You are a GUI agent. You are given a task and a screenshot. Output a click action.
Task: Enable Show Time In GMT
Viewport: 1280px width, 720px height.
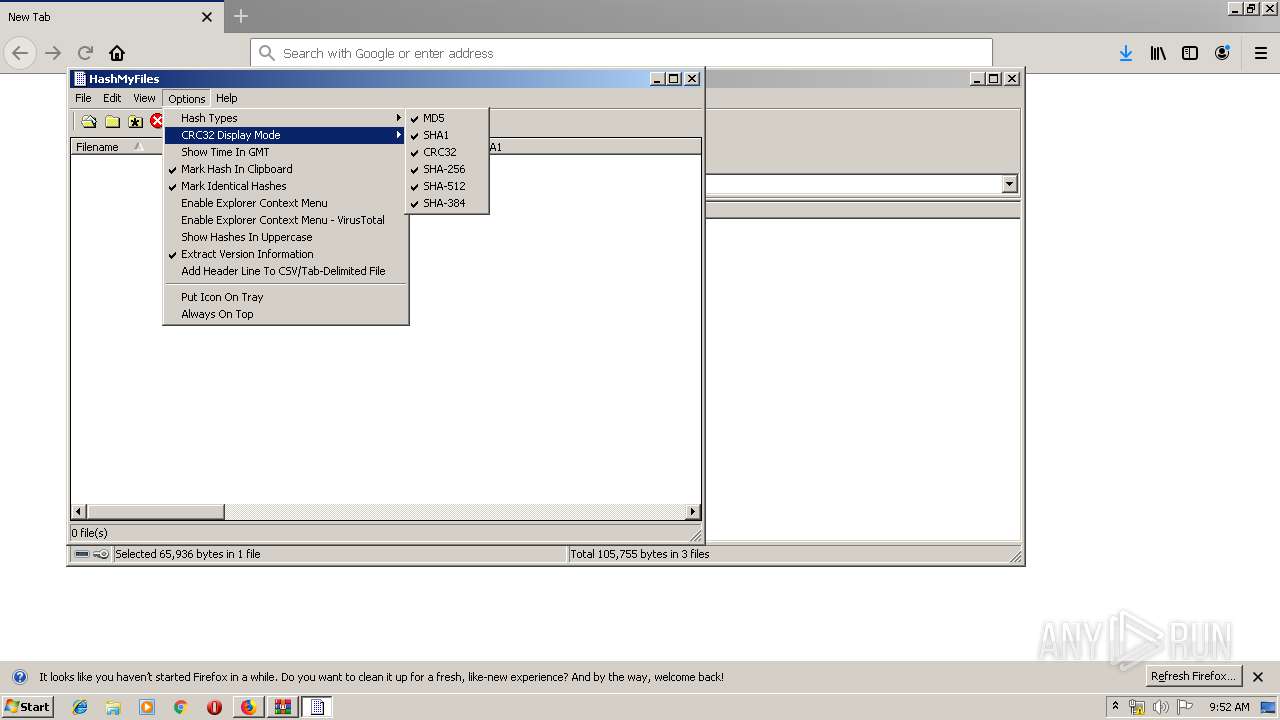pos(286,152)
